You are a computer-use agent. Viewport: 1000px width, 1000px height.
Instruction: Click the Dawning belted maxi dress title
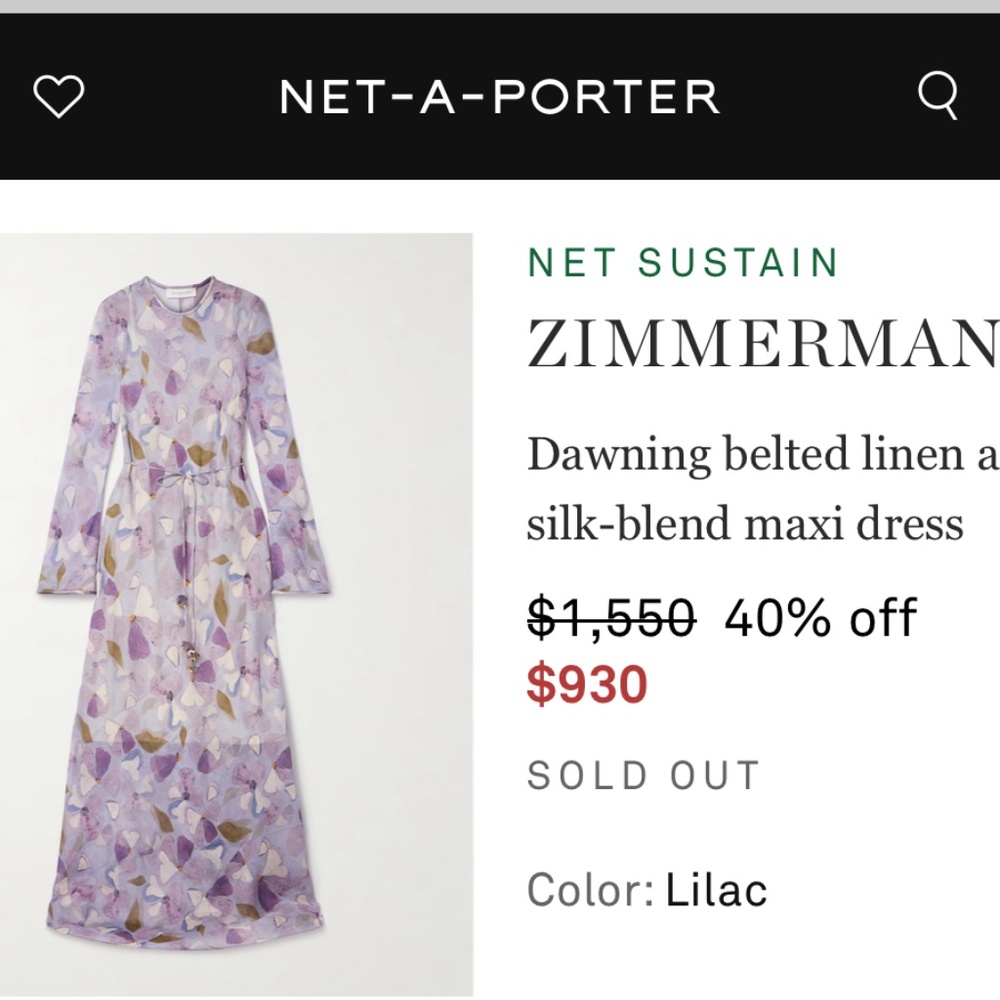click(760, 485)
